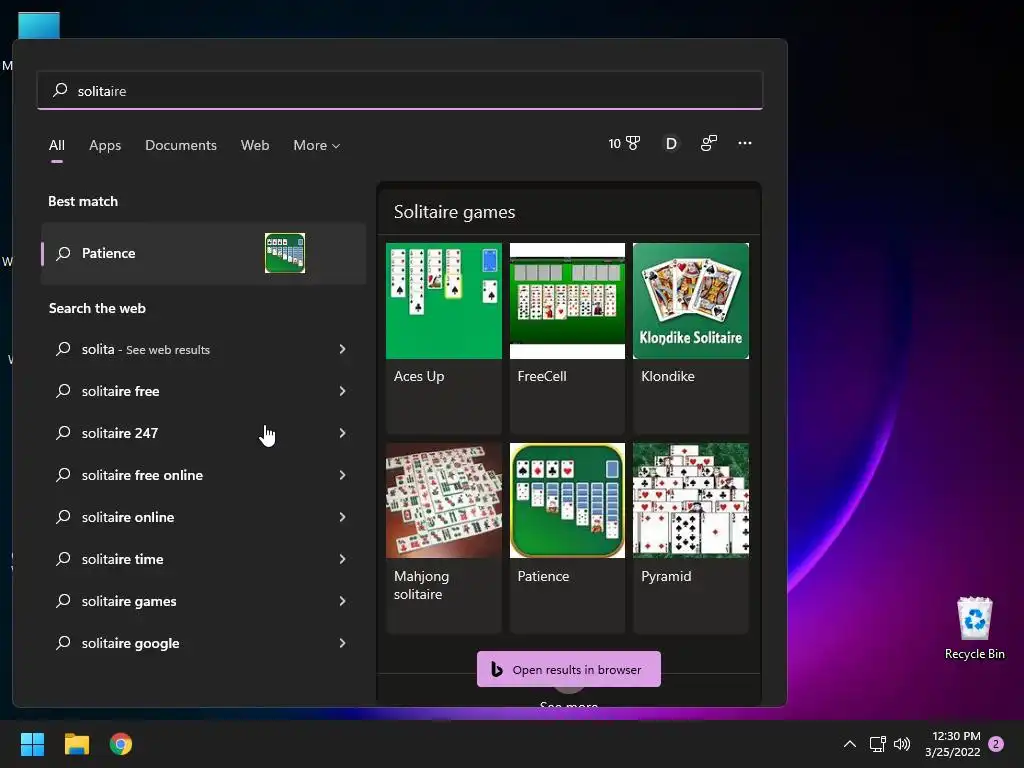1024x768 pixels.
Task: Click the volume speaker tray icon
Action: coord(902,744)
